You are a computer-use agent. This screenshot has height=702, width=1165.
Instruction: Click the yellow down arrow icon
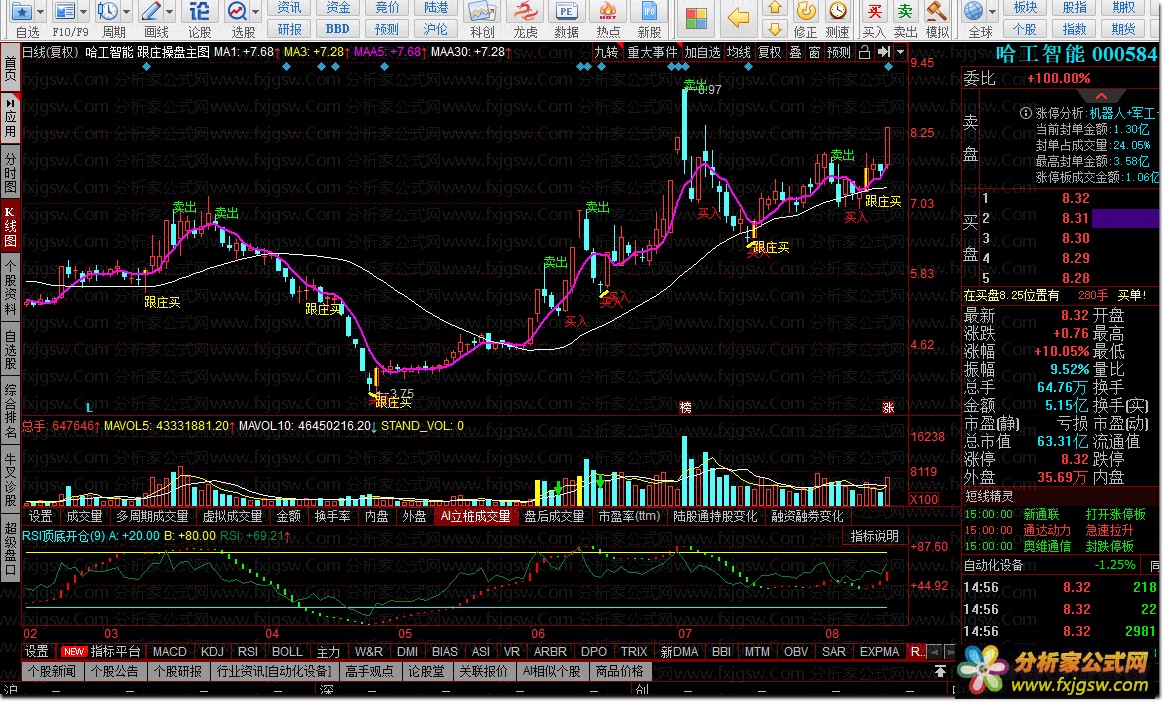774,29
